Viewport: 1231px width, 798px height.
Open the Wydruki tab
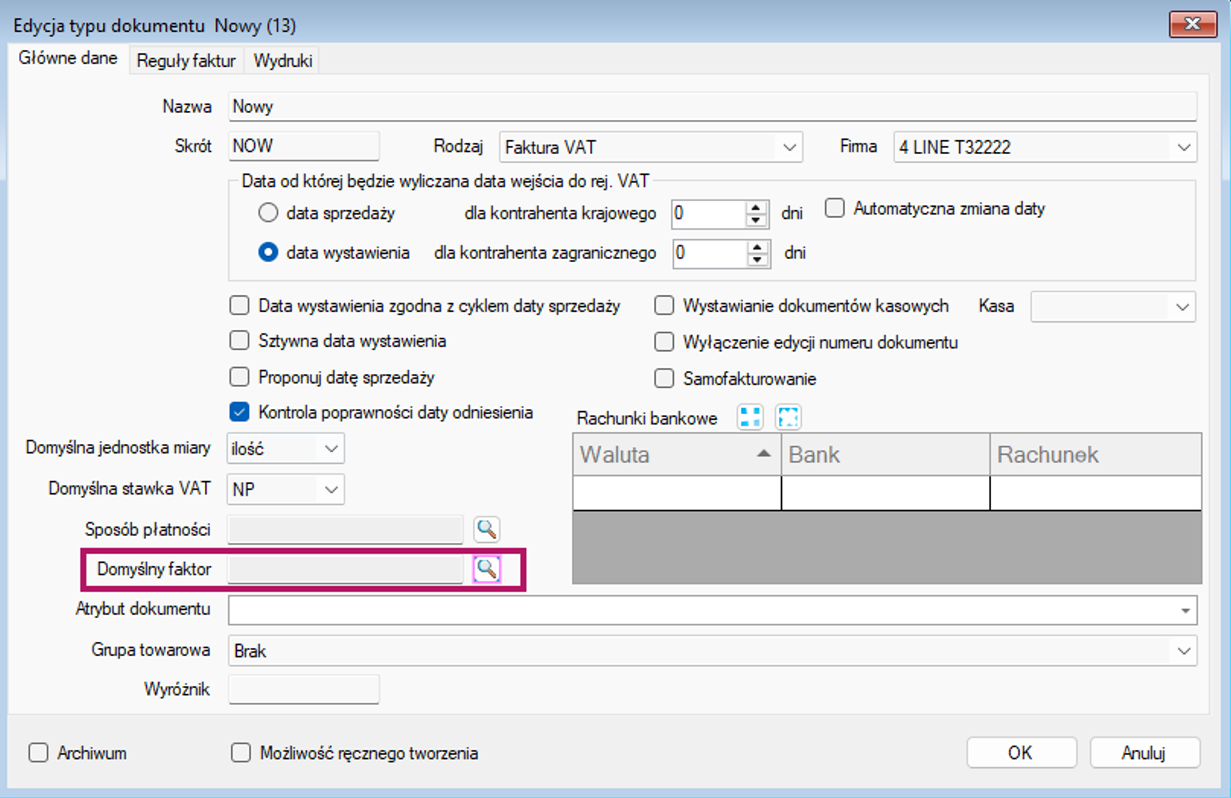[x=283, y=60]
